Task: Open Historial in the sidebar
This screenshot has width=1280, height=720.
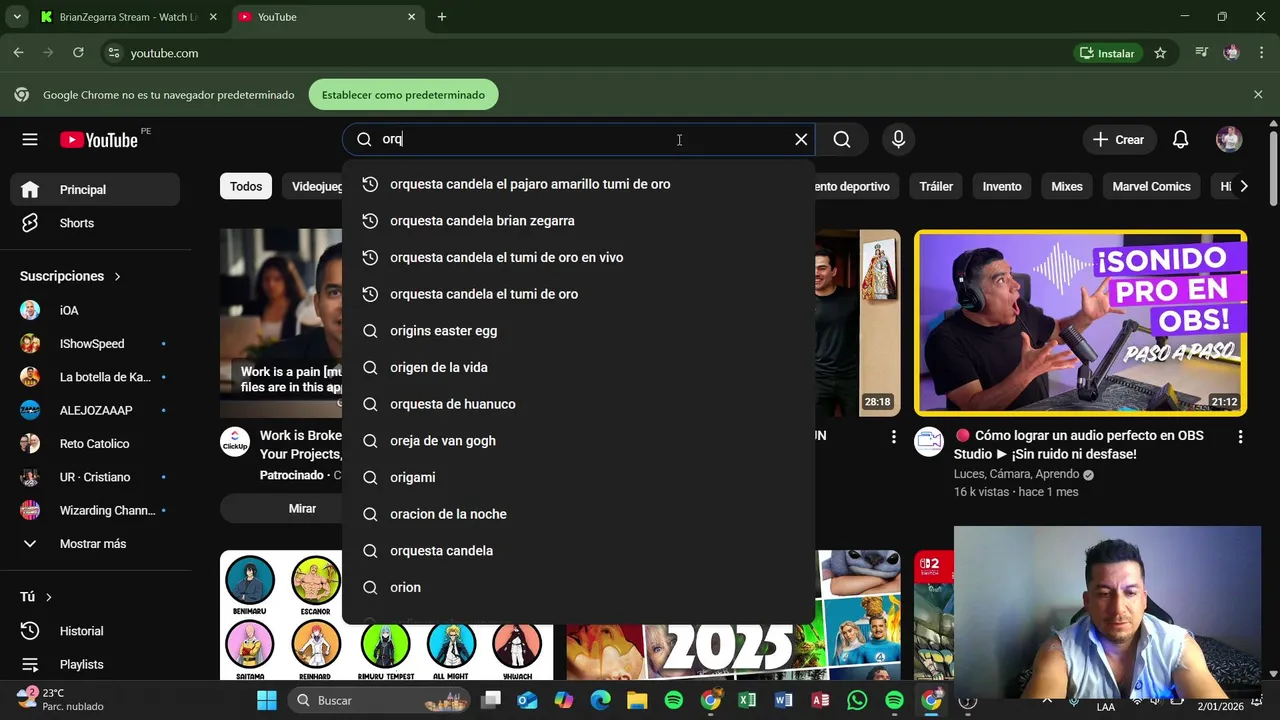Action: pyautogui.click(x=95, y=631)
